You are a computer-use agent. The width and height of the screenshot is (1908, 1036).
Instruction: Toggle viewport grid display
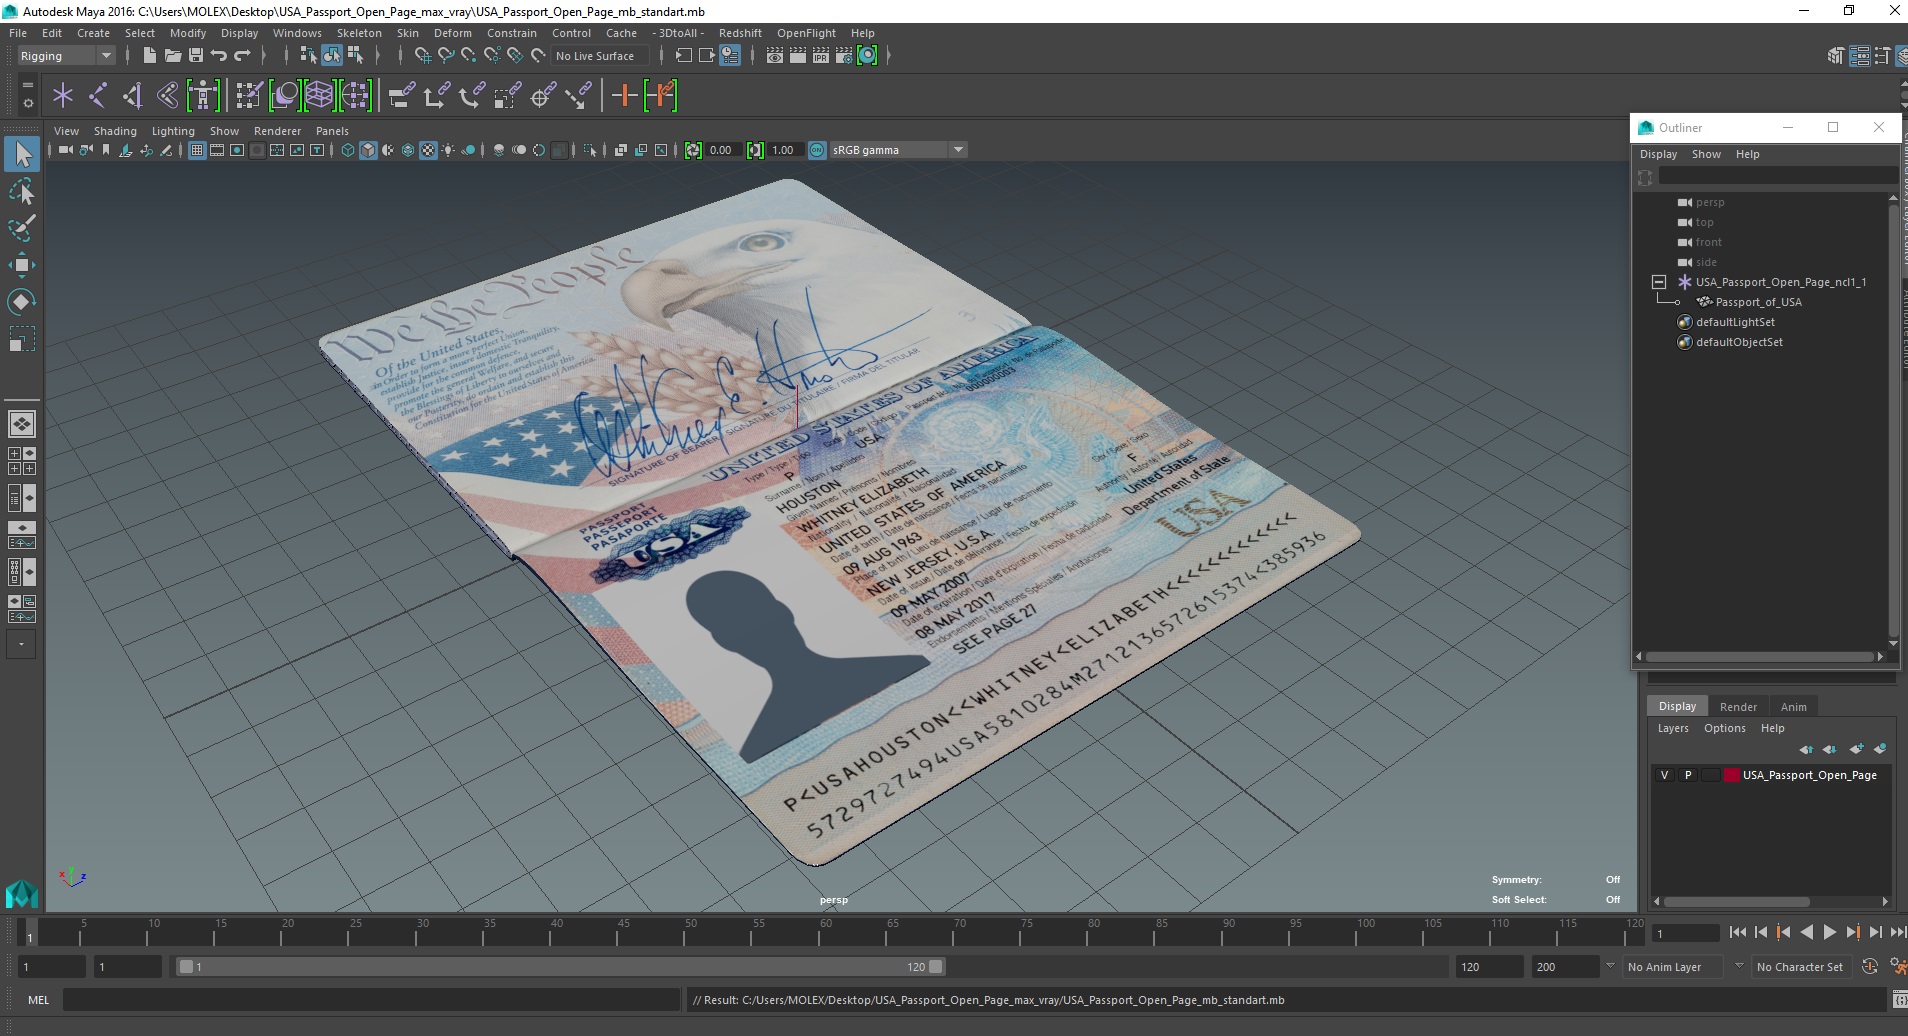point(197,150)
